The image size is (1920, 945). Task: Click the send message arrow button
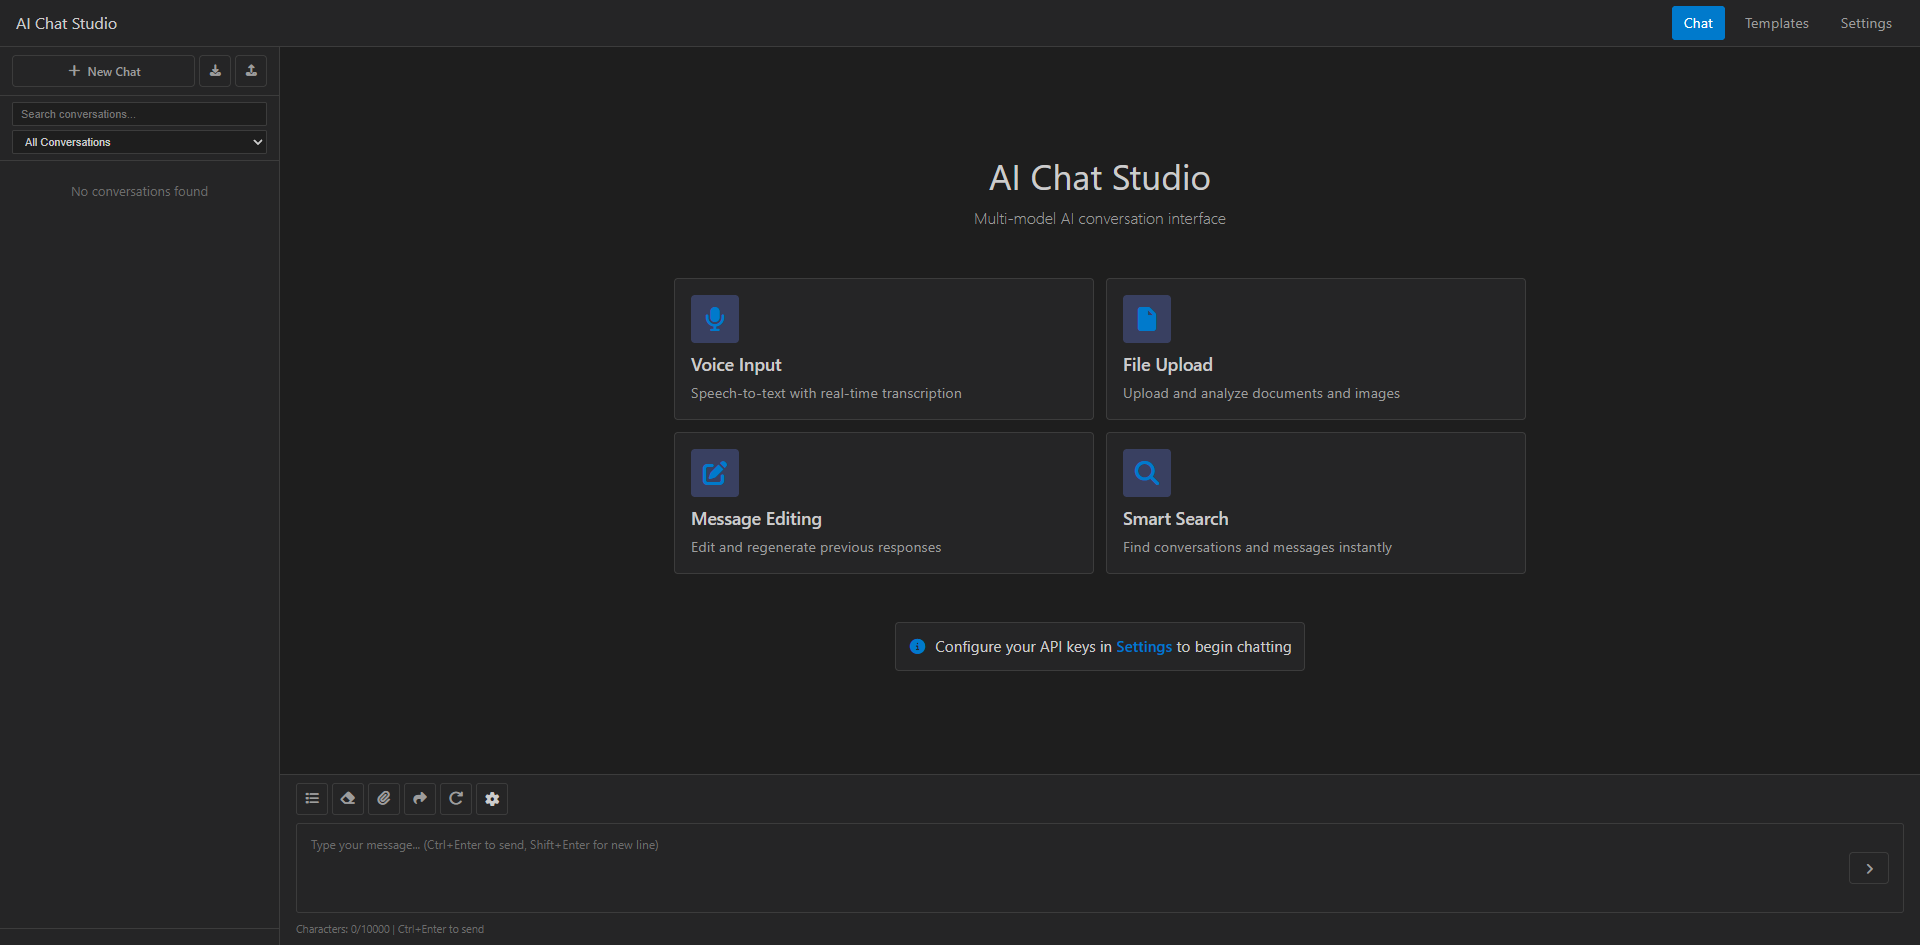(1869, 868)
